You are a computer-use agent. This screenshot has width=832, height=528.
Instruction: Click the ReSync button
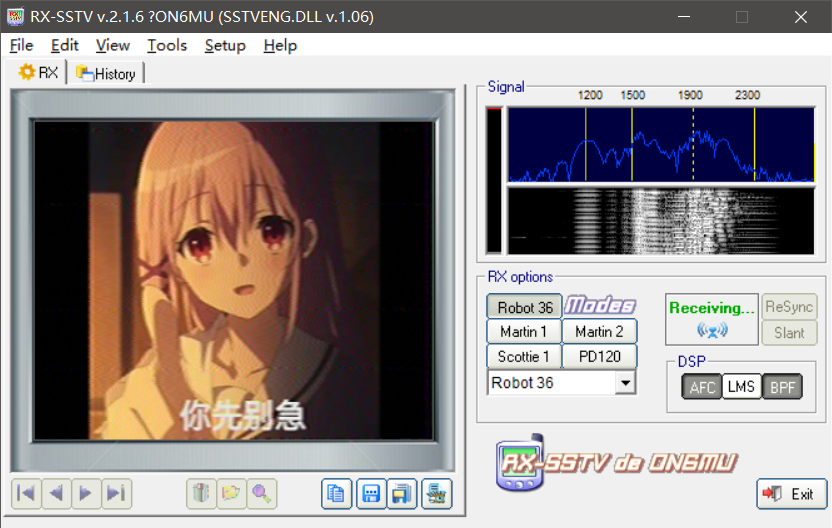coord(789,307)
